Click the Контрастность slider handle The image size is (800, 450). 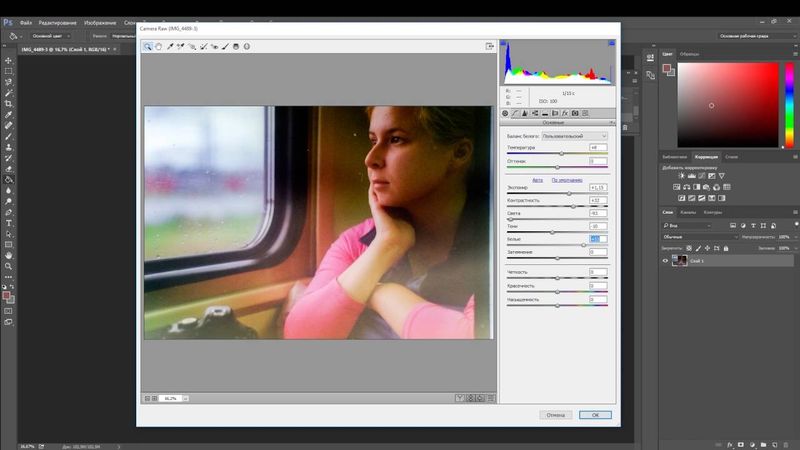click(x=573, y=207)
